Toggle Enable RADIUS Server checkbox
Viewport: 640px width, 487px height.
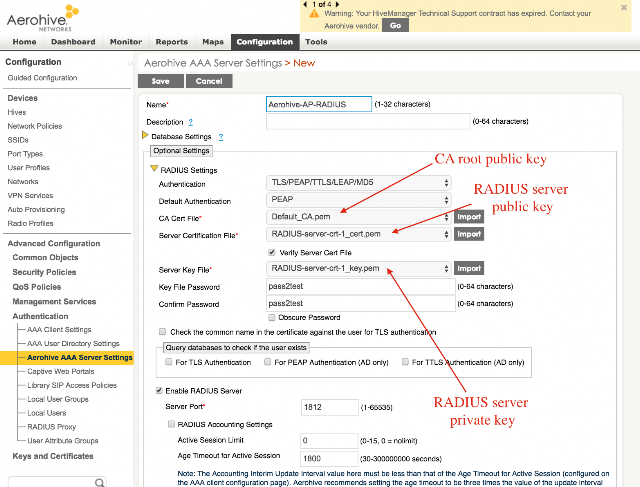(x=159, y=391)
